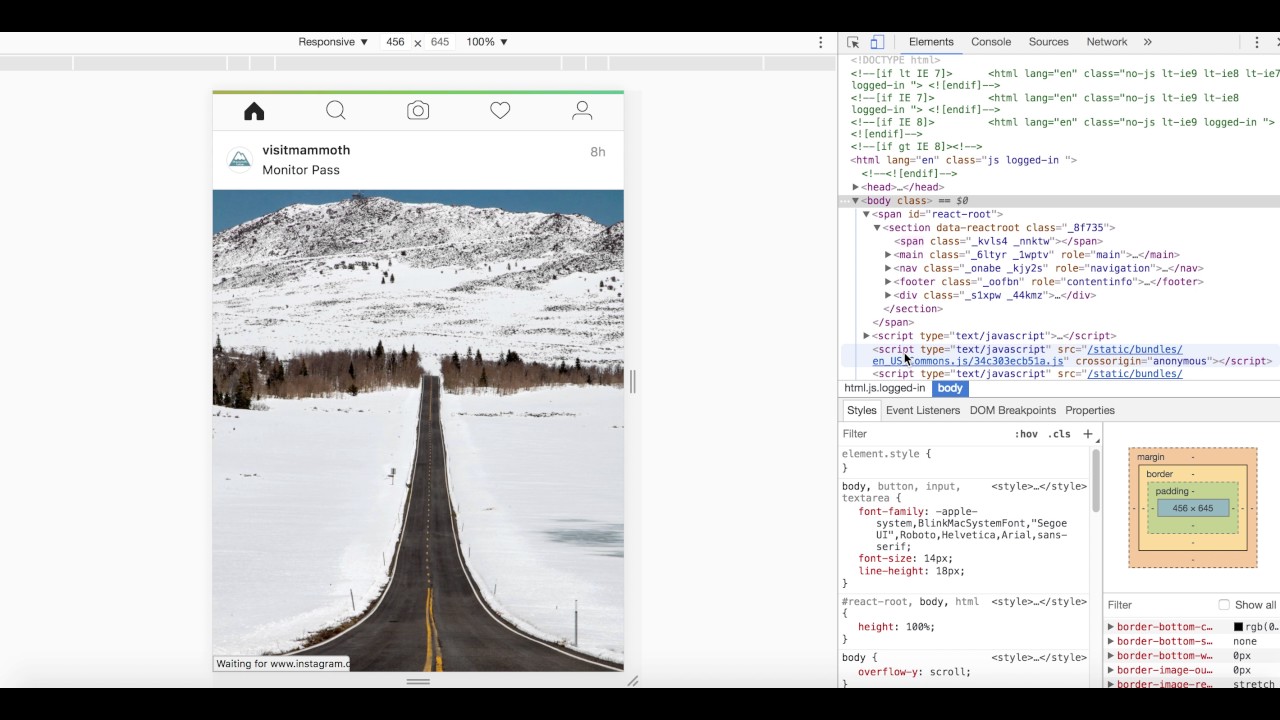Click the computed styles Filter field
The height and width of the screenshot is (720, 1280).
(x=1157, y=605)
